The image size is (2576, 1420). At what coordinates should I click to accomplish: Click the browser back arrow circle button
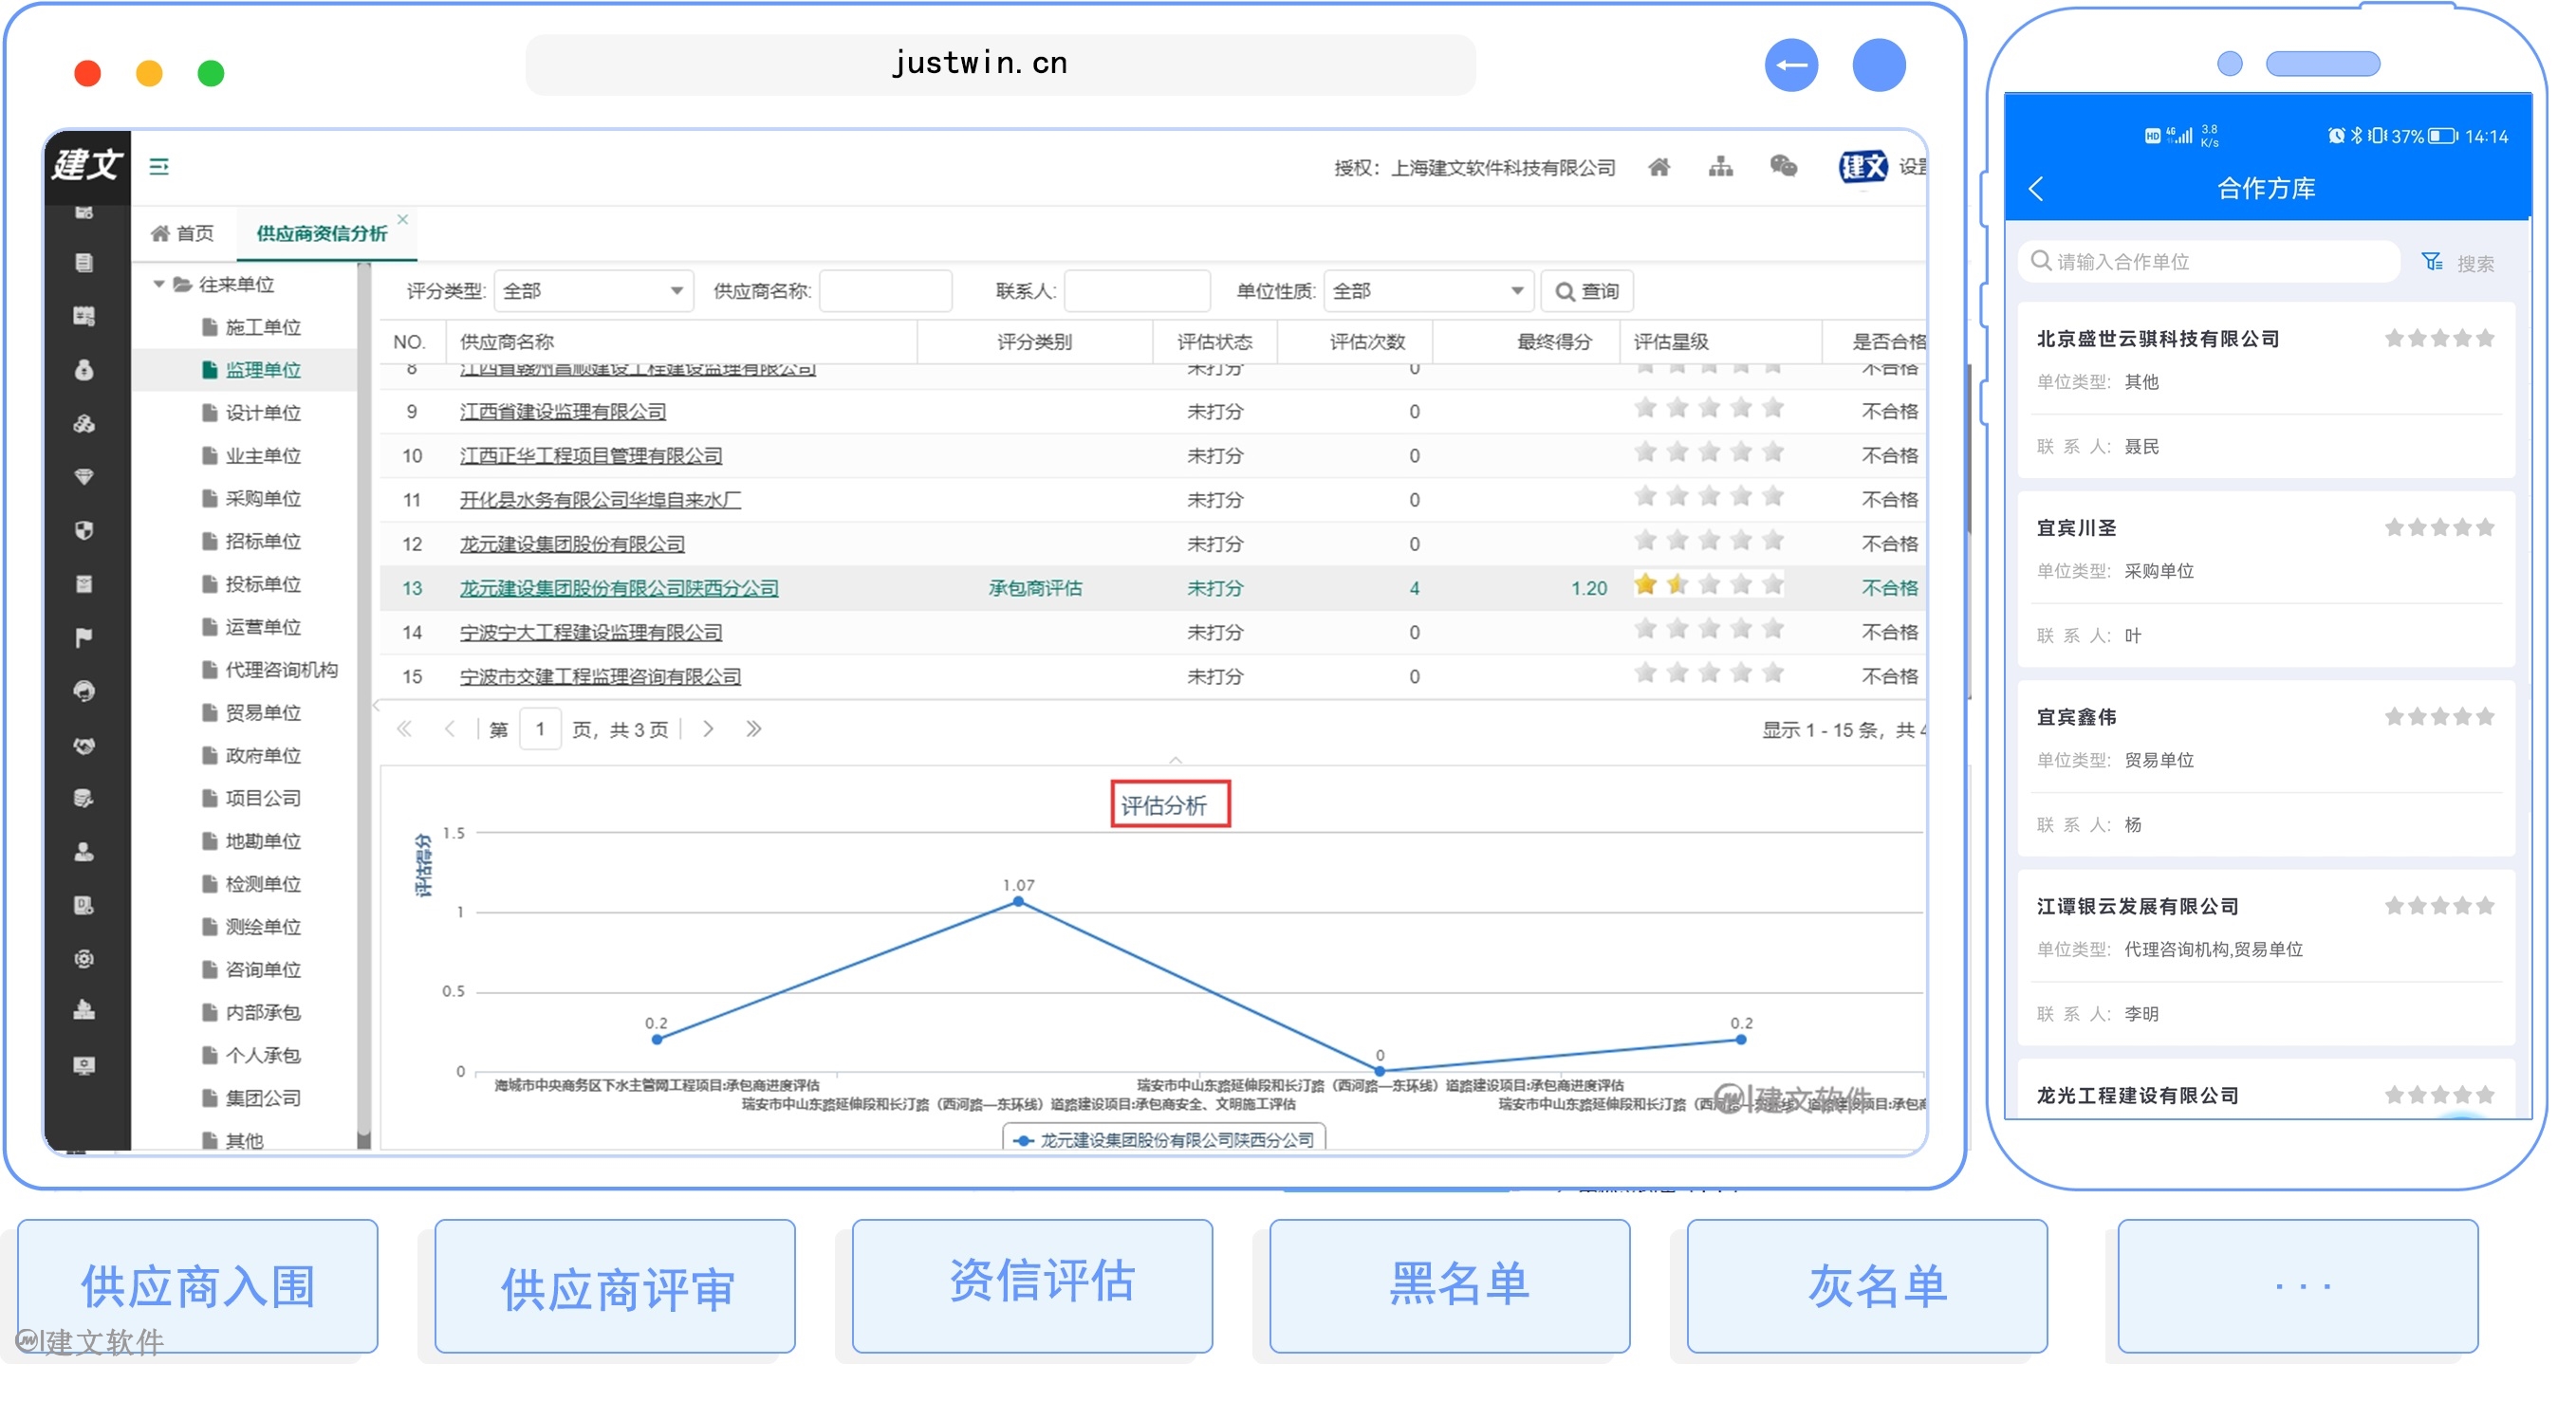tap(1791, 66)
